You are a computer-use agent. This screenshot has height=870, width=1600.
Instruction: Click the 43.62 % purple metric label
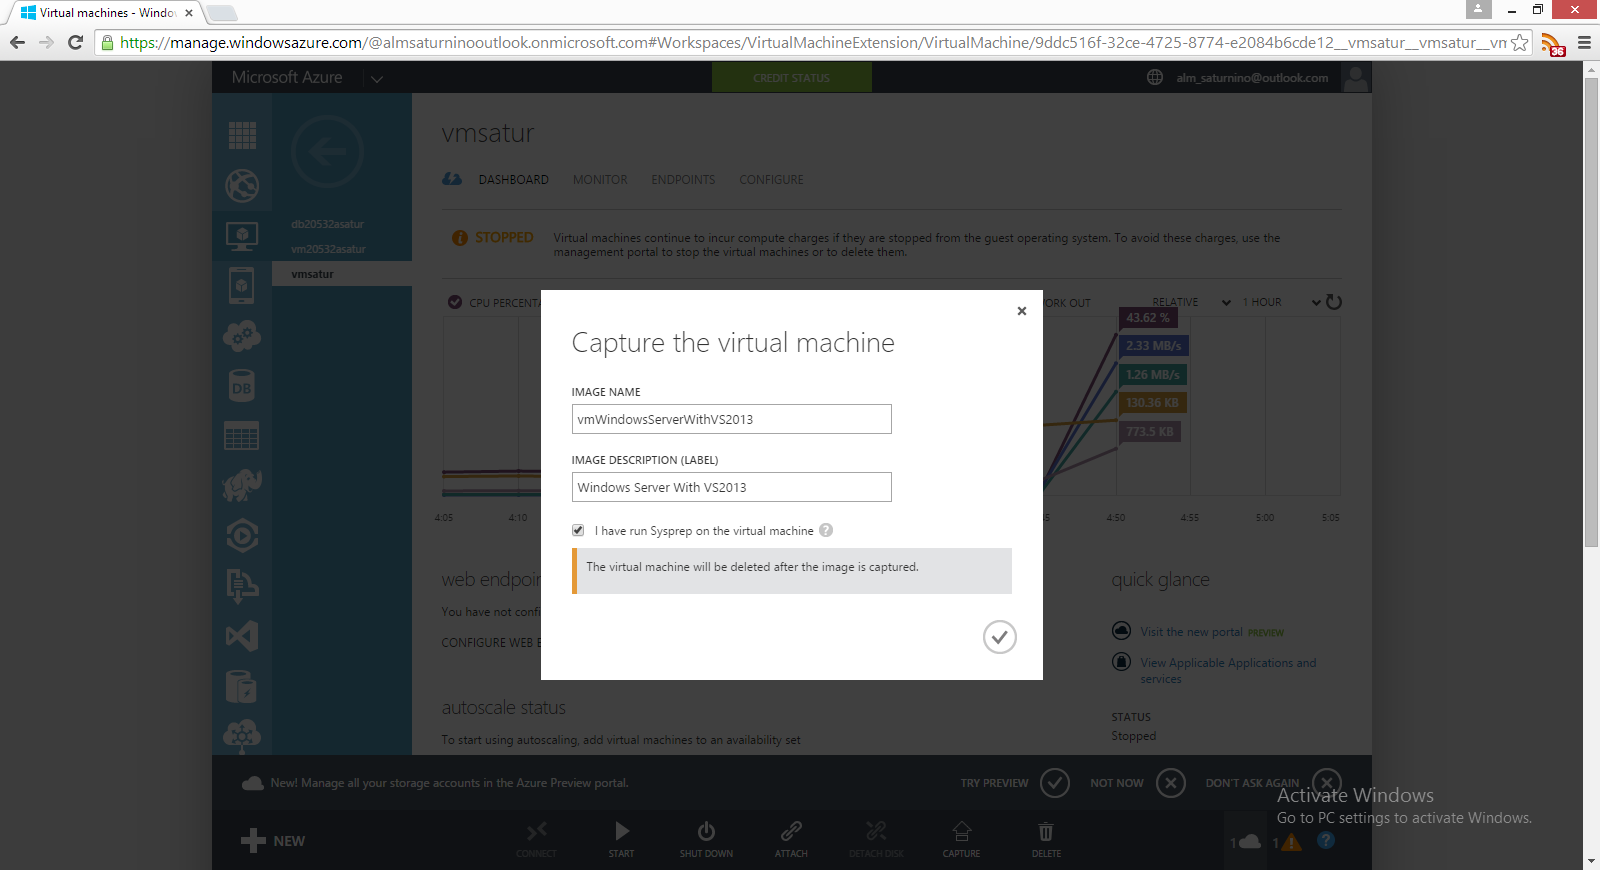point(1148,318)
